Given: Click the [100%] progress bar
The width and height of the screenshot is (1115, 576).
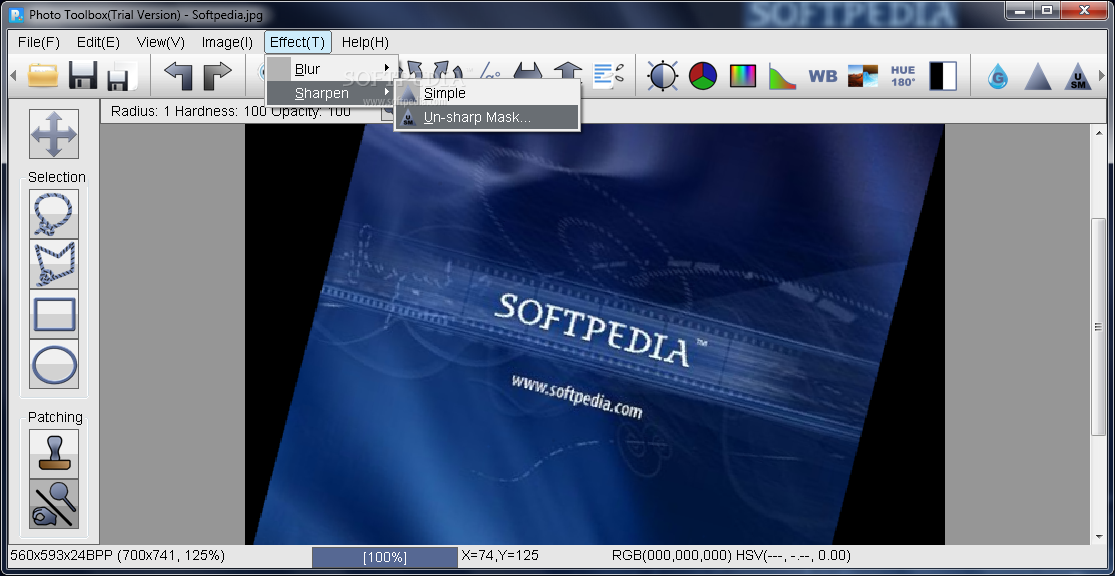Looking at the screenshot, I should click(x=385, y=557).
